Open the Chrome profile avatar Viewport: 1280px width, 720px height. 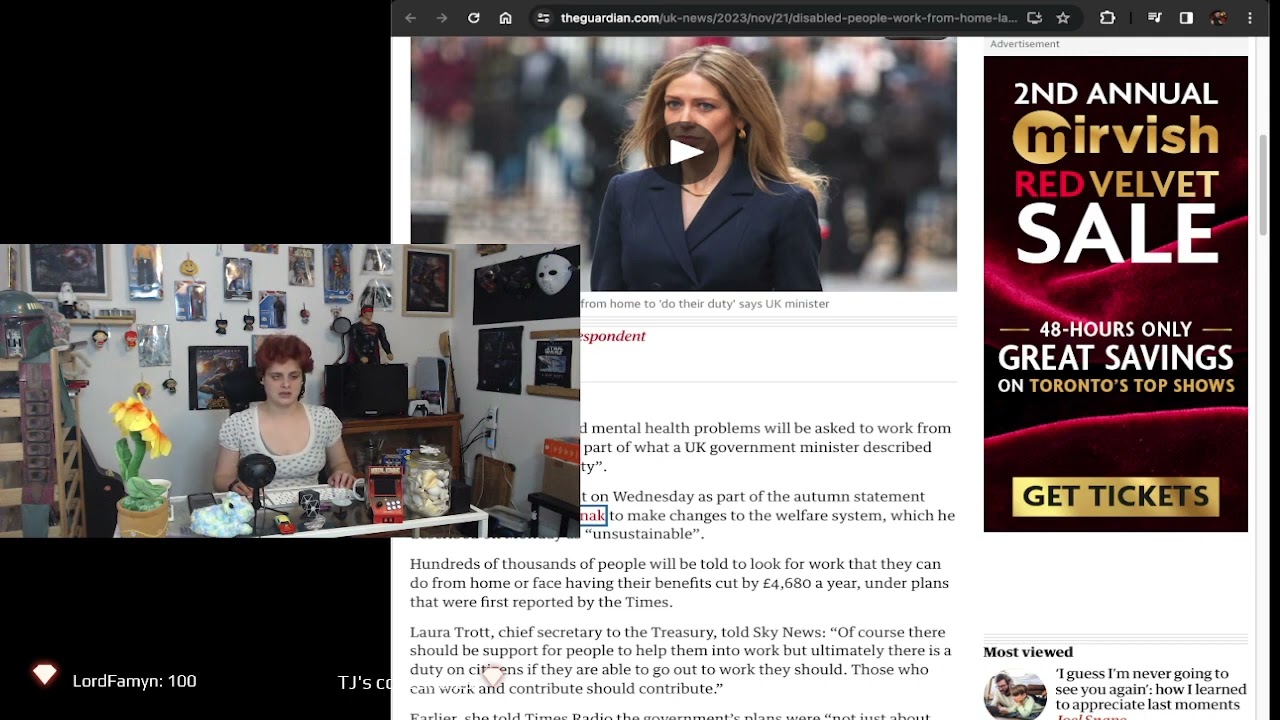(x=1218, y=18)
